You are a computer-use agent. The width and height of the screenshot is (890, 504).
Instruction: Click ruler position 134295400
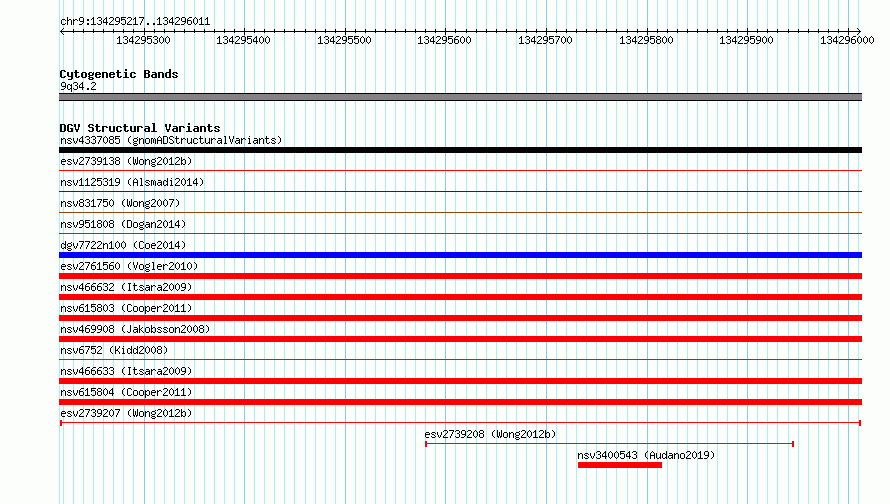244,40
